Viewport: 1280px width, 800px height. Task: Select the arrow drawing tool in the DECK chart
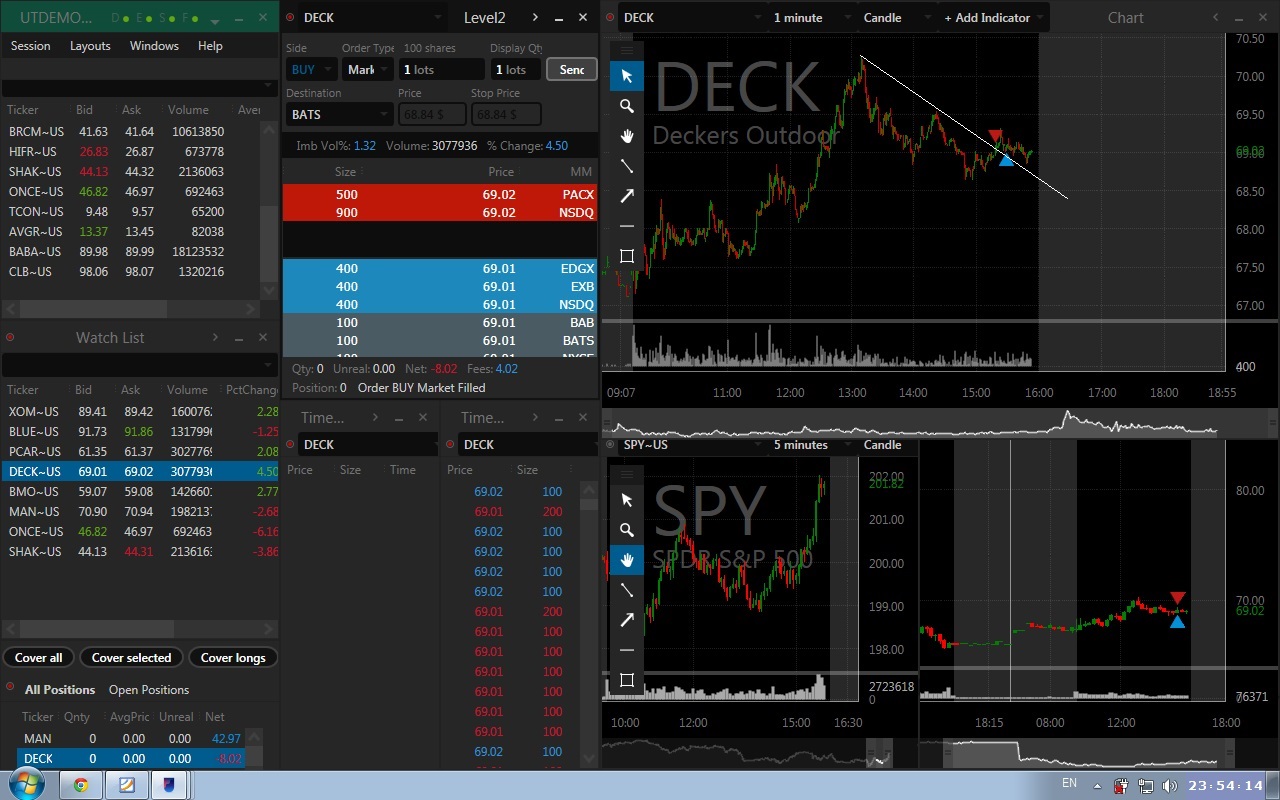627,196
